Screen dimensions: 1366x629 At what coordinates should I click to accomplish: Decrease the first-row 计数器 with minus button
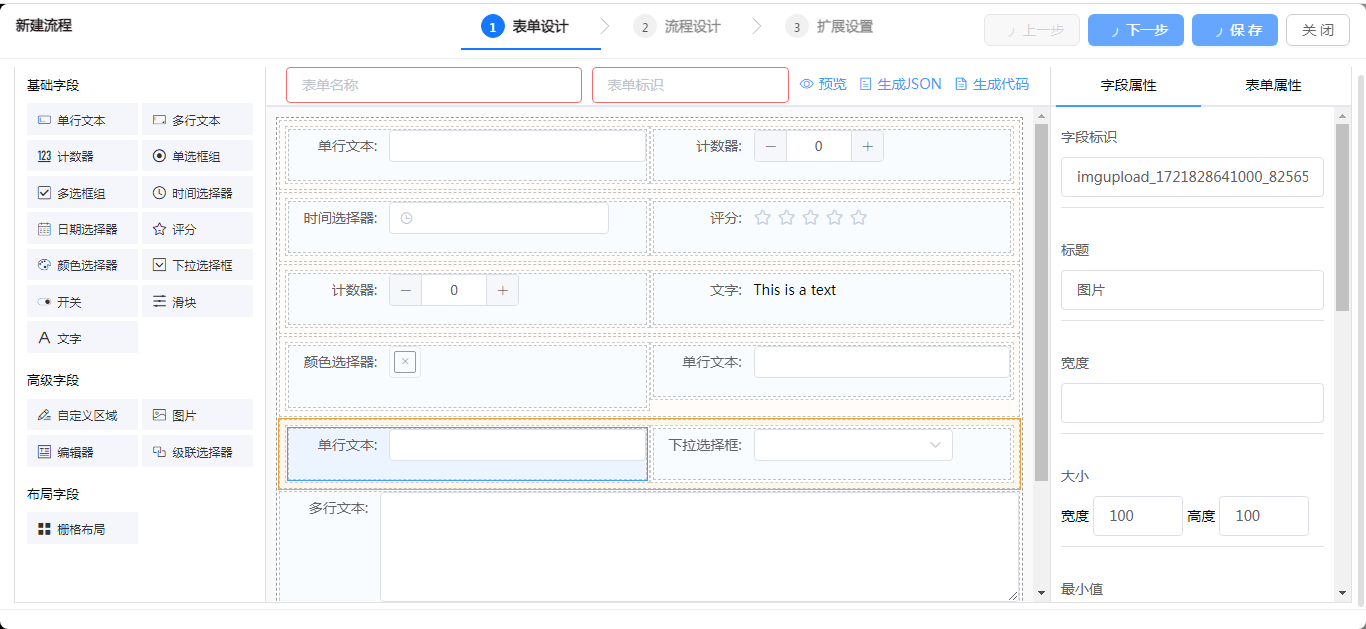click(x=770, y=146)
